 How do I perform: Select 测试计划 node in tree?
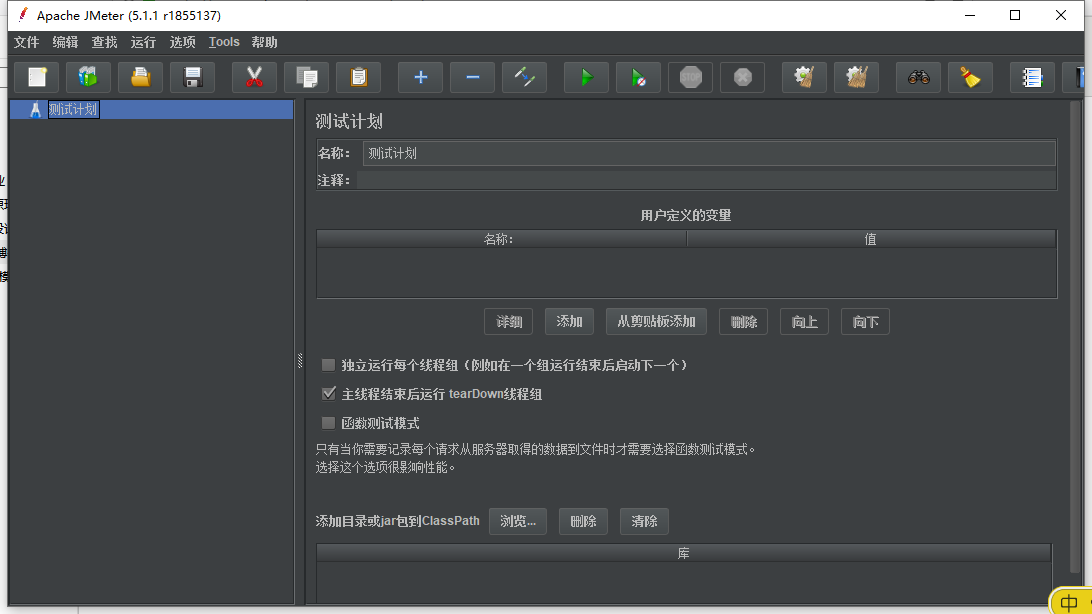pyautogui.click(x=73, y=109)
